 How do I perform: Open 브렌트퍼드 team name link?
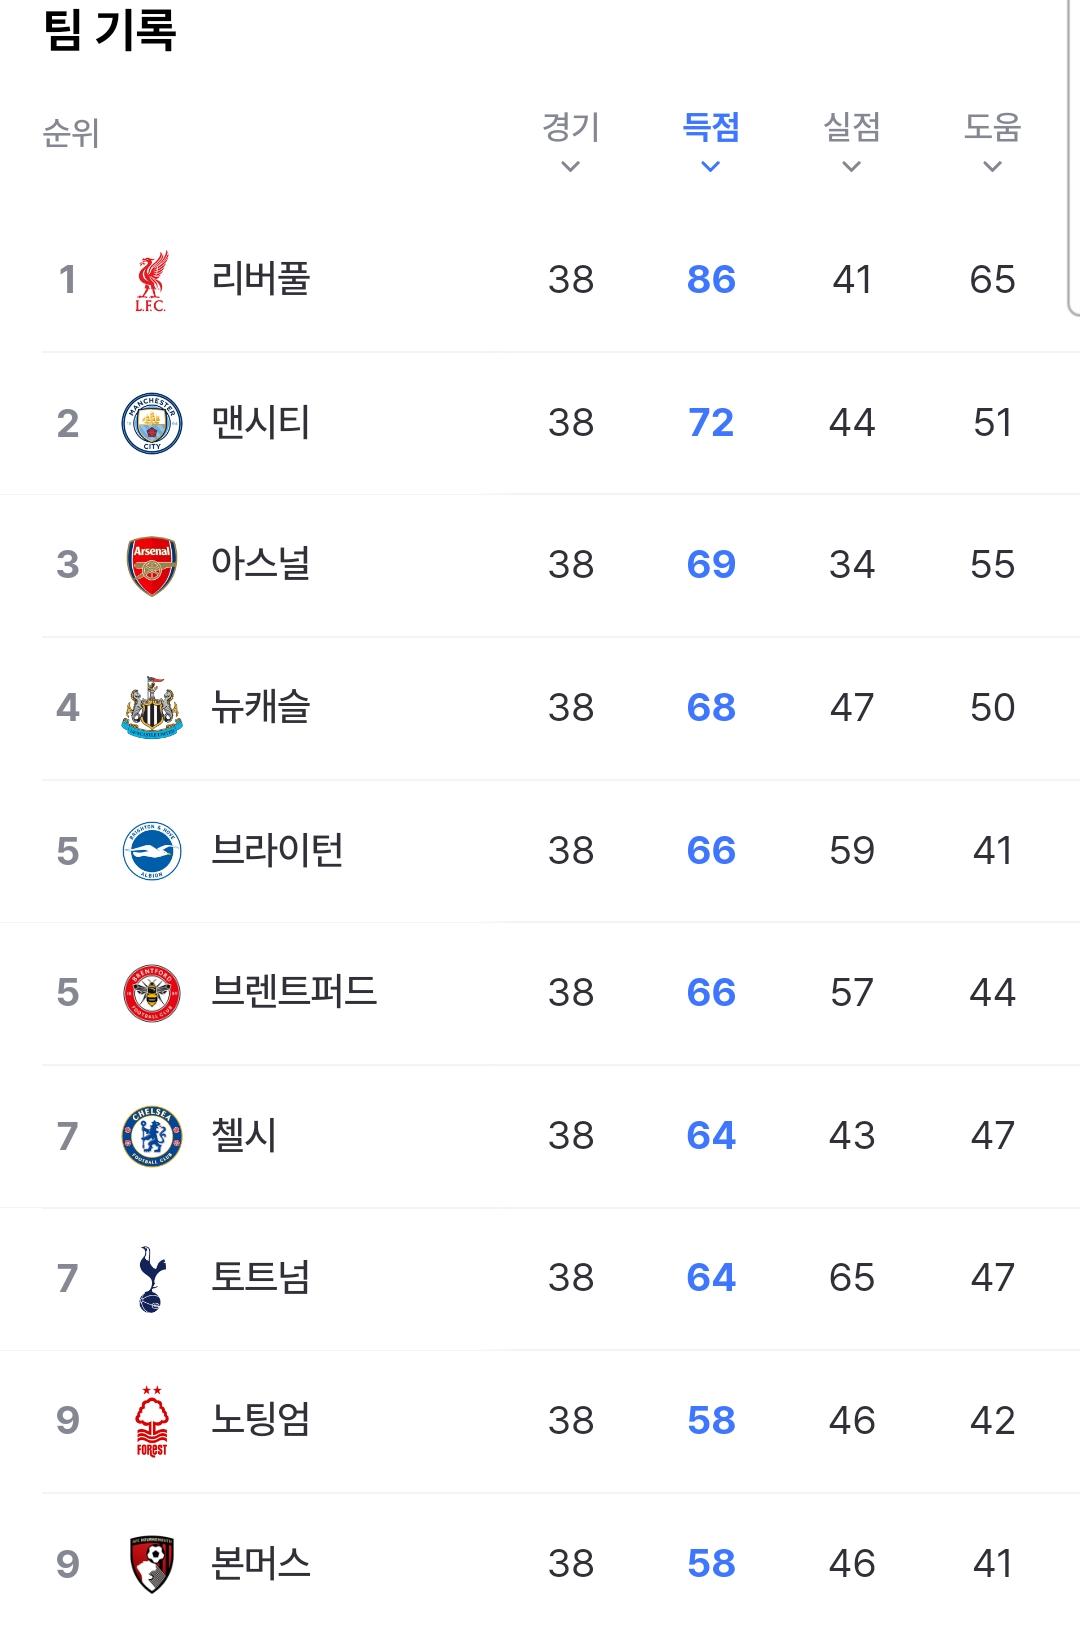point(294,992)
